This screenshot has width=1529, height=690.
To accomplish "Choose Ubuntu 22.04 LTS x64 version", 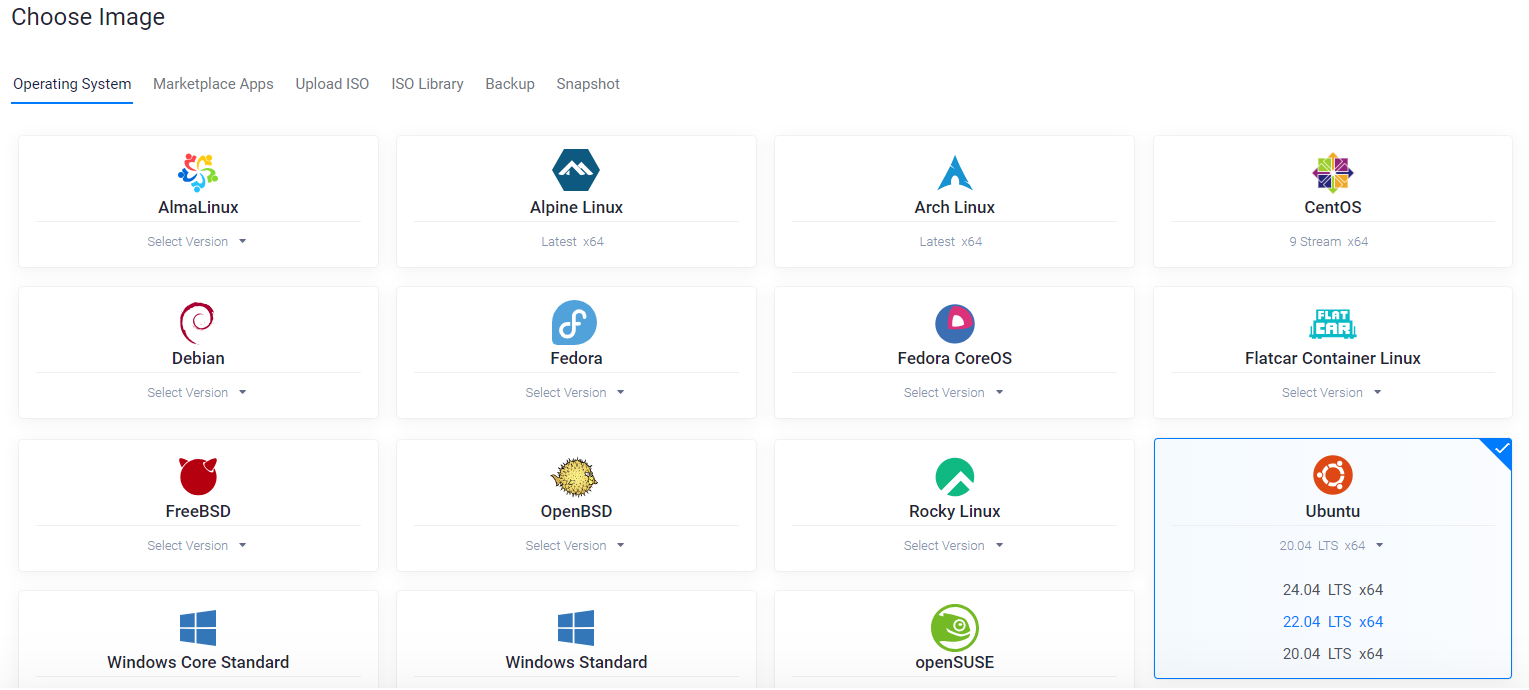I will pyautogui.click(x=1333, y=622).
